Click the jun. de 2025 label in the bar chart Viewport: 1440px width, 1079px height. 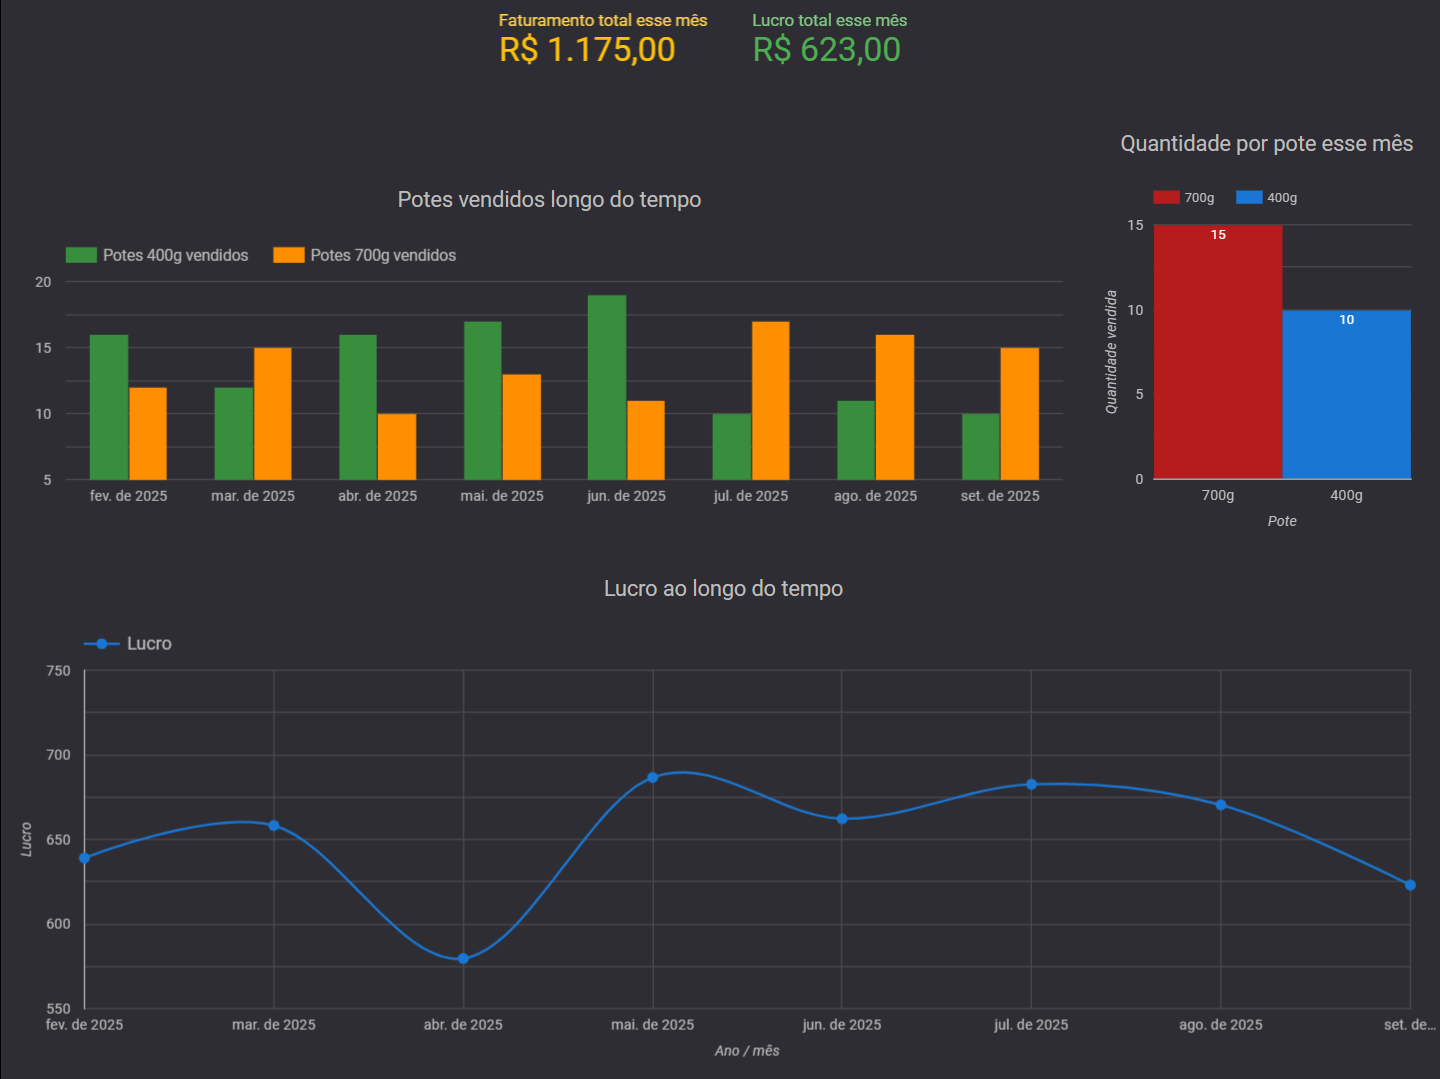pos(626,496)
